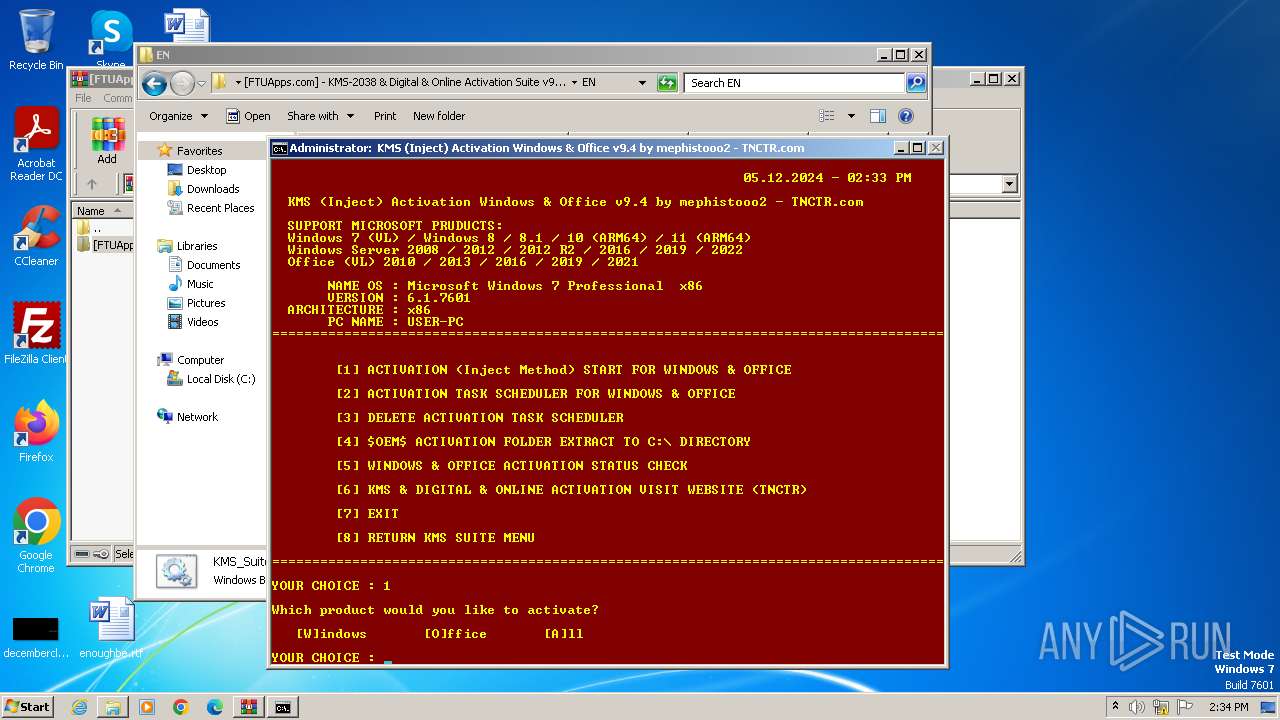Click WinRAR up one level arrow
The height and width of the screenshot is (720, 1280).
[x=92, y=184]
